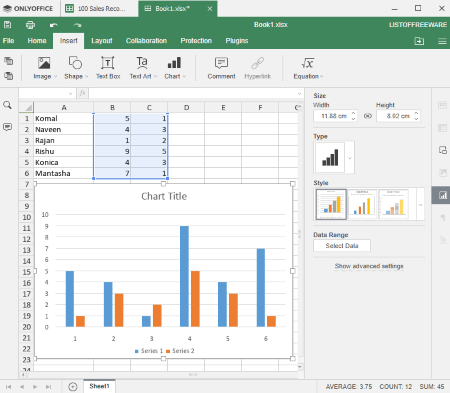Viewport: 450px width, 393px height.
Task: Open the chart settings sidebar icon
Action: pos(442,195)
